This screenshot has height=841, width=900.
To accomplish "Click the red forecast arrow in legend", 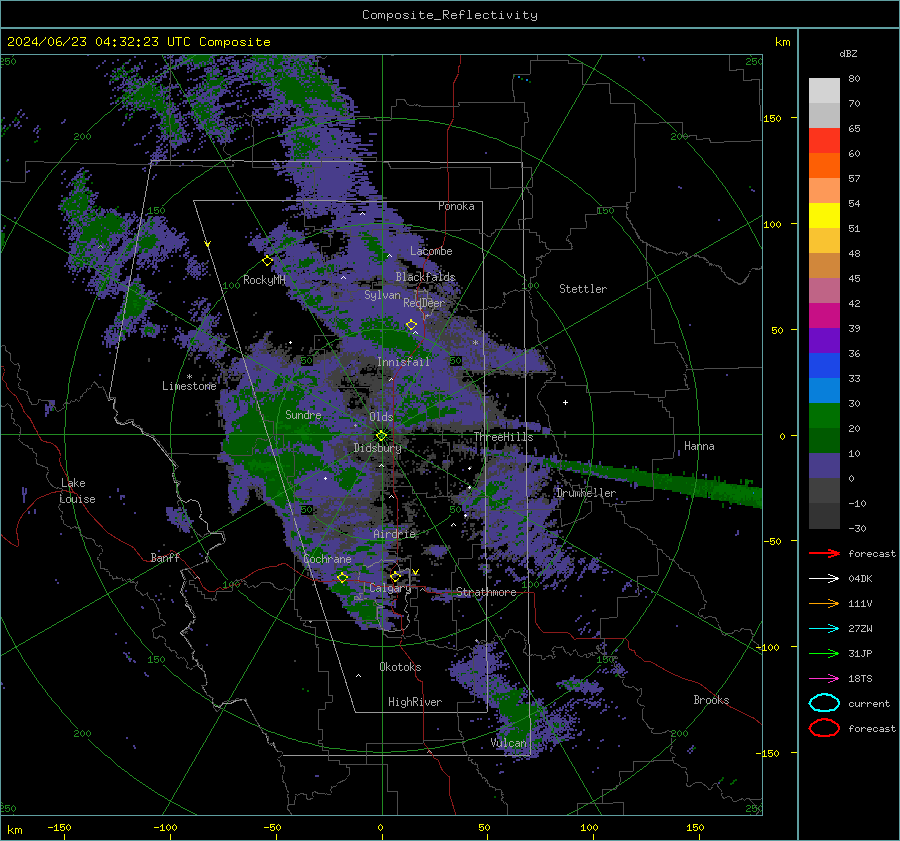I will point(824,553).
